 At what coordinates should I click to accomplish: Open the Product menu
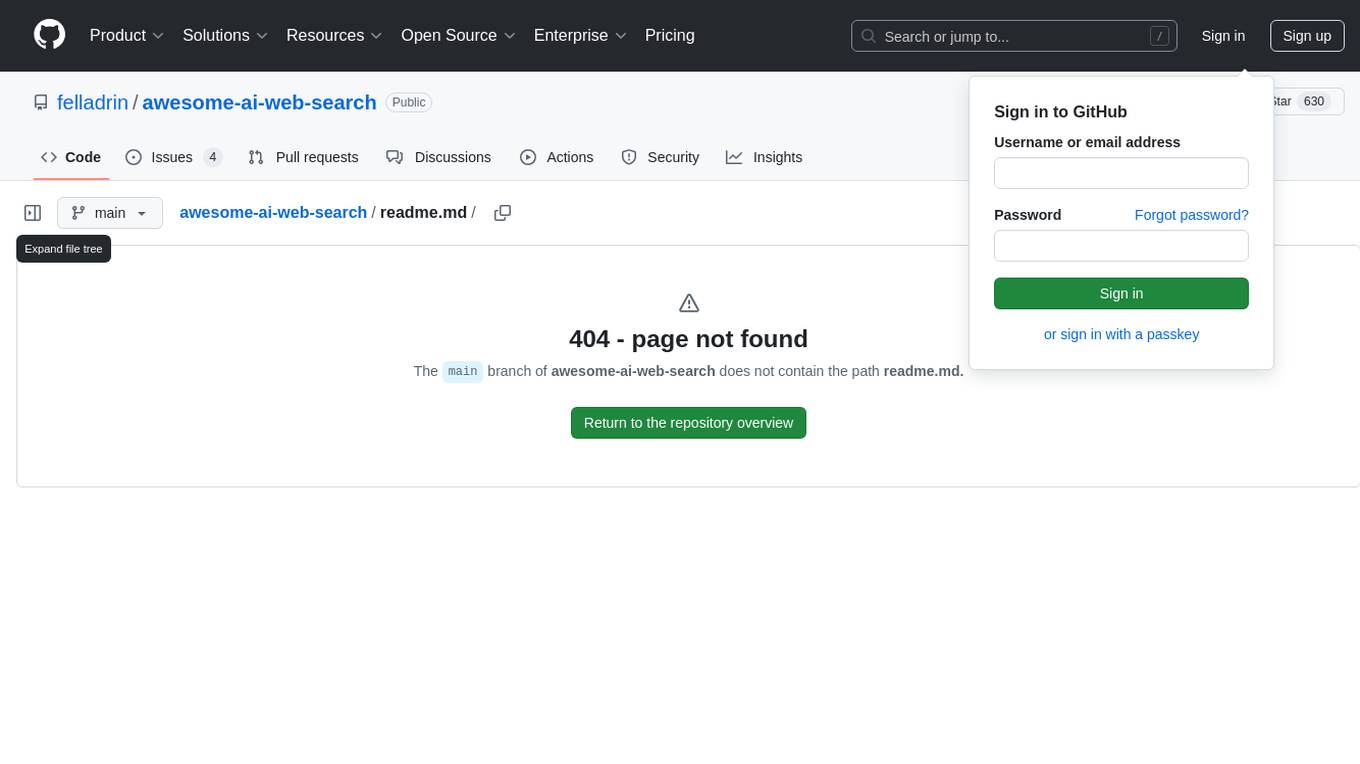[127, 35]
